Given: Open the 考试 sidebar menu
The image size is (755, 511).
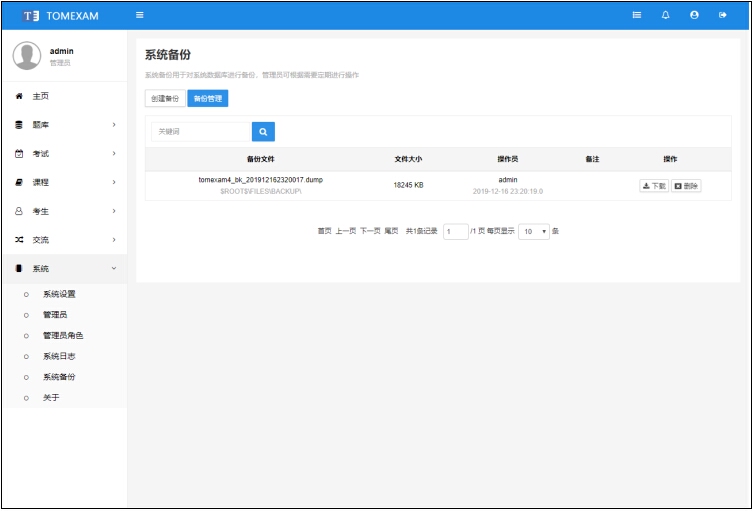Looking at the screenshot, I should [x=65, y=154].
